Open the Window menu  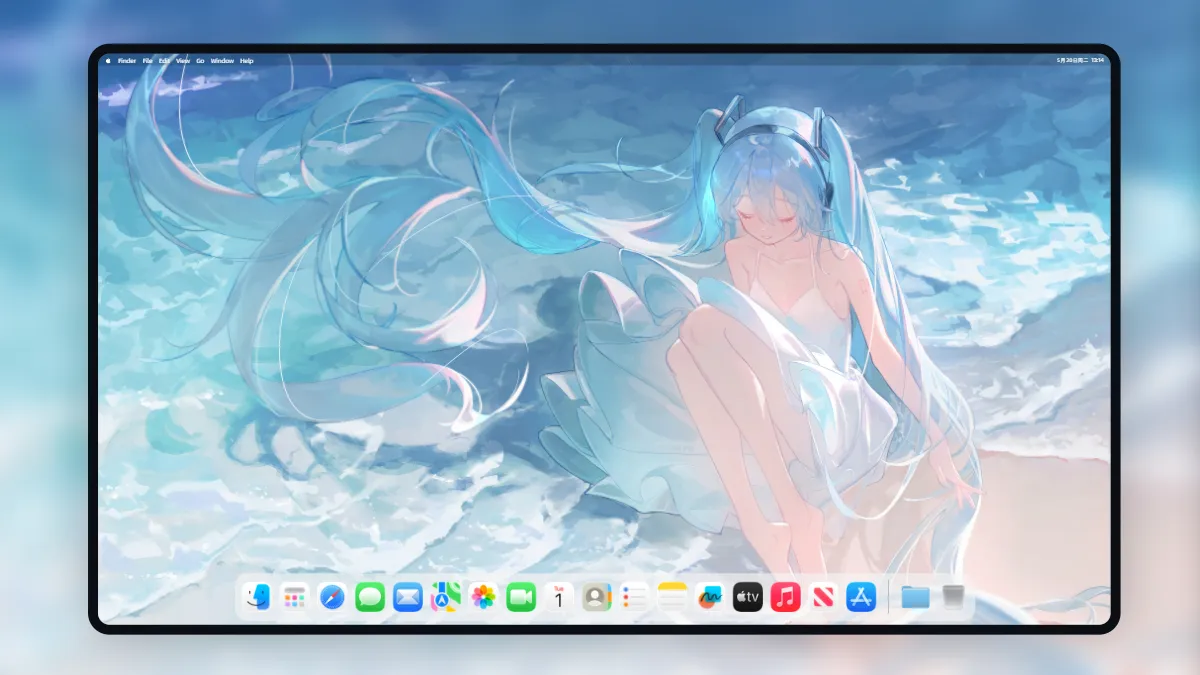click(x=222, y=61)
